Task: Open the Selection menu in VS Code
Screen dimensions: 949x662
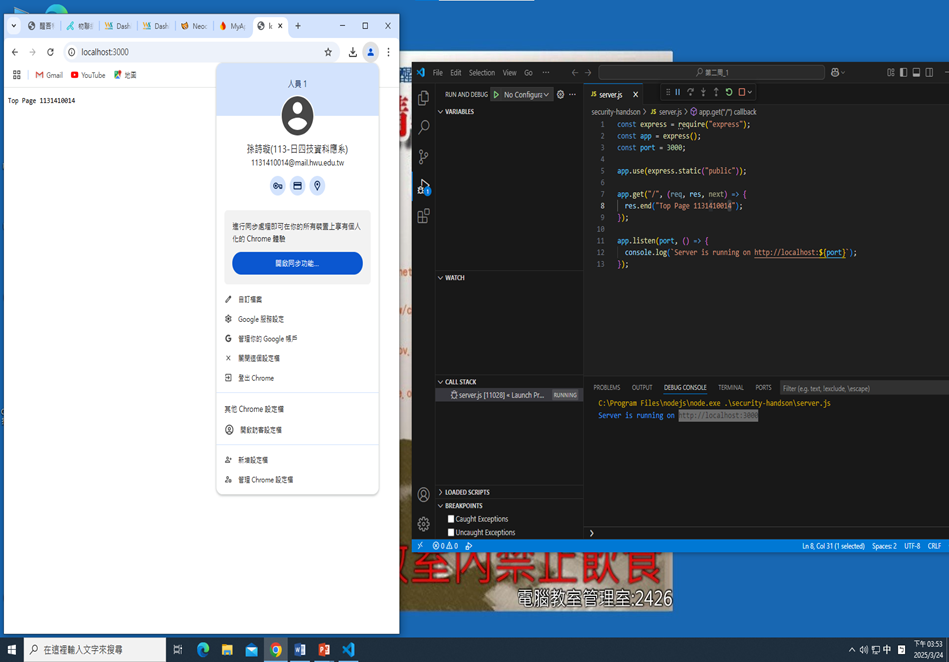Action: [x=481, y=73]
